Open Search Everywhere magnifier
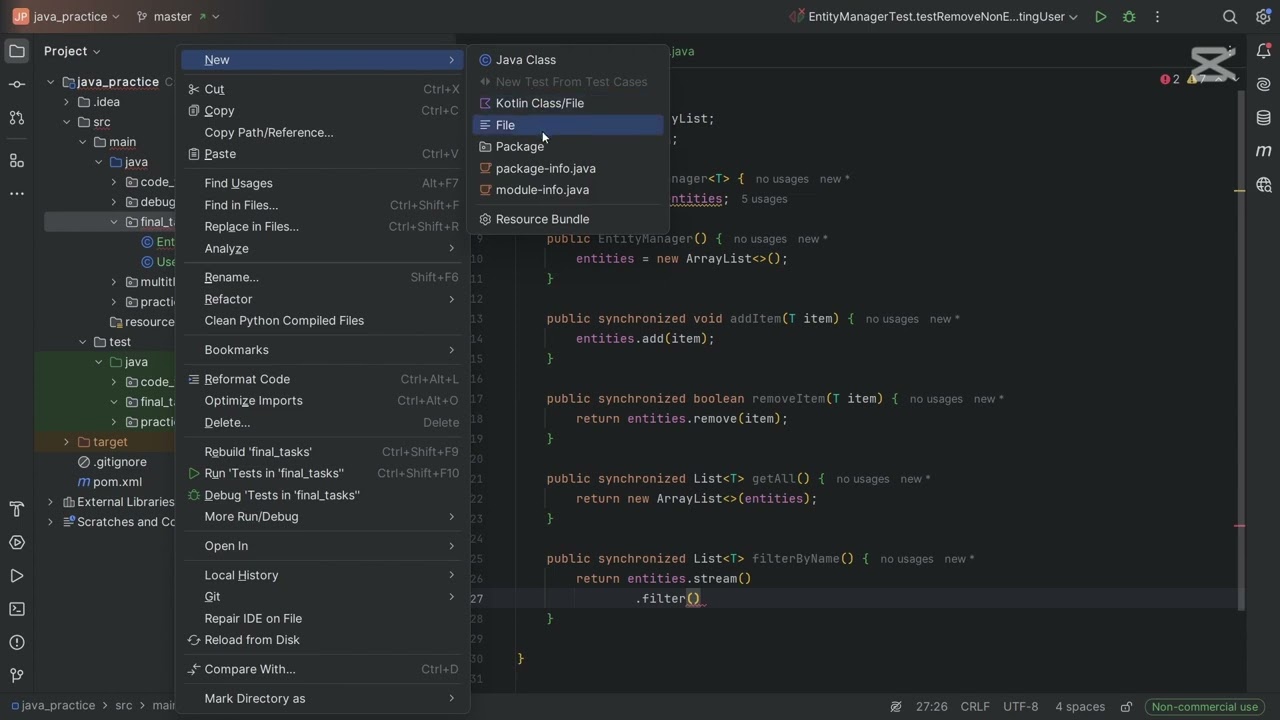This screenshot has height=720, width=1280. point(1230,17)
